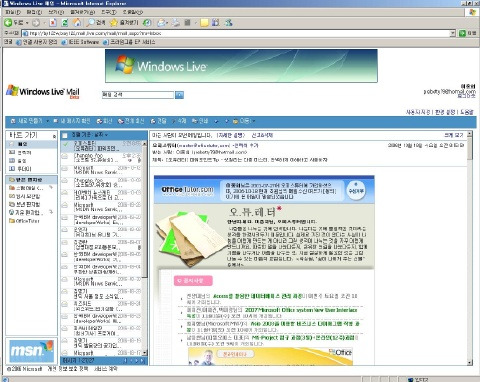This screenshot has height=382, width=480.
Task: Click reading pane scrollbar down arrow
Action: [x=469, y=362]
